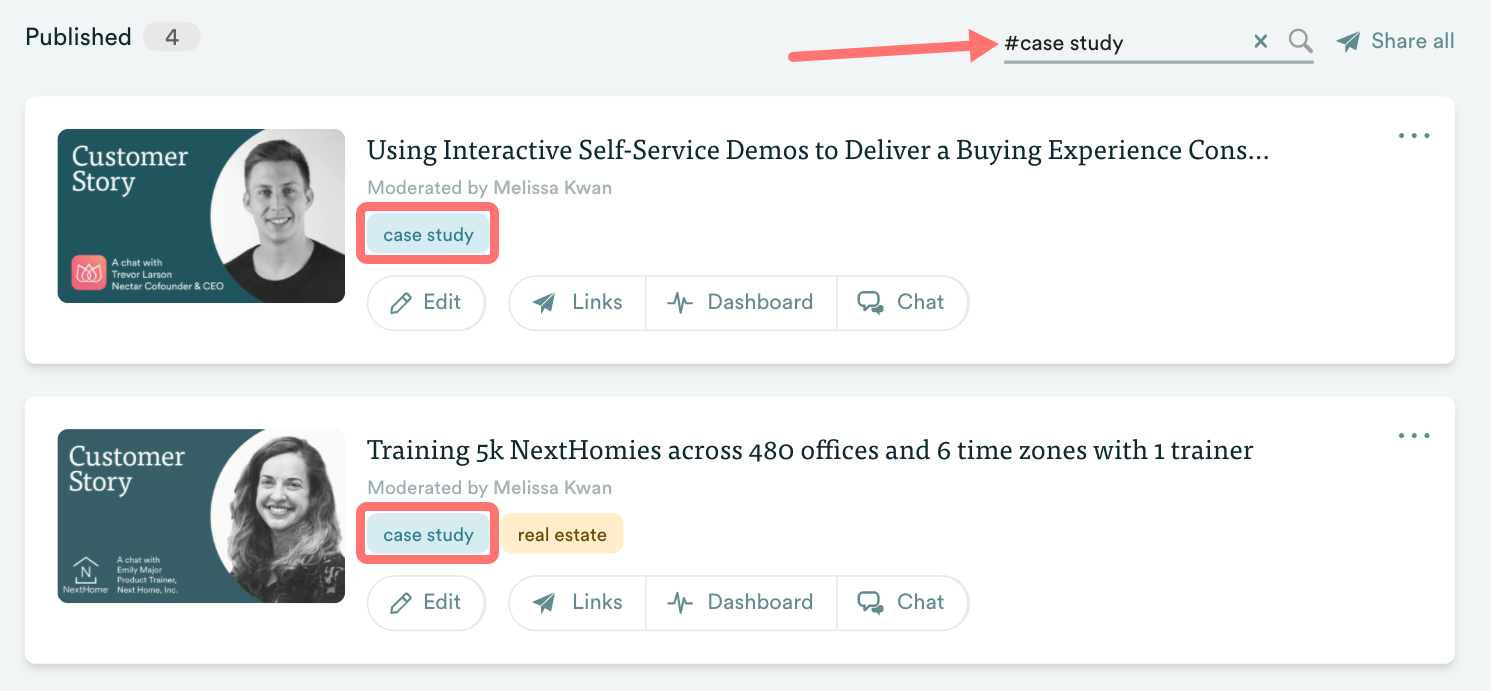Viewport: 1491px width, 691px height.
Task: Open Dashboard for the NextHomies training webinar
Action: point(740,602)
